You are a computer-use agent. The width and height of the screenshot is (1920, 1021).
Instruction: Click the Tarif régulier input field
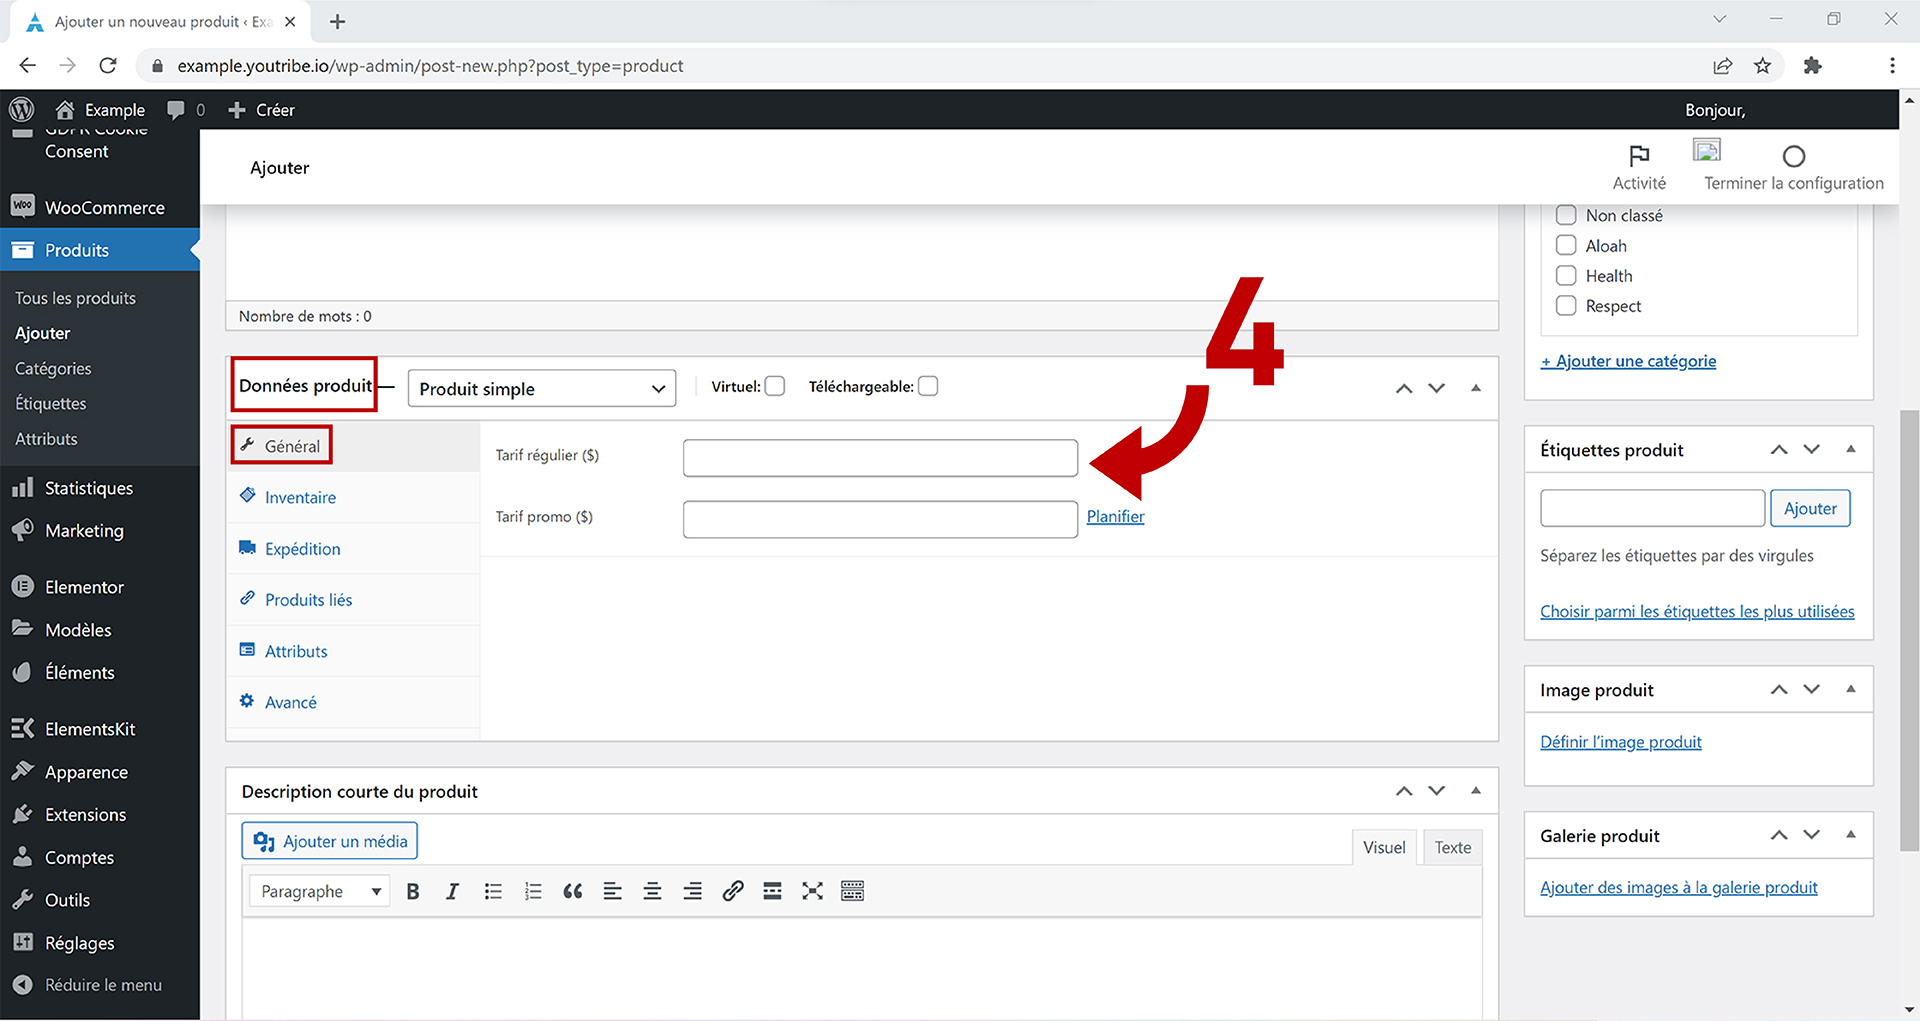point(879,458)
